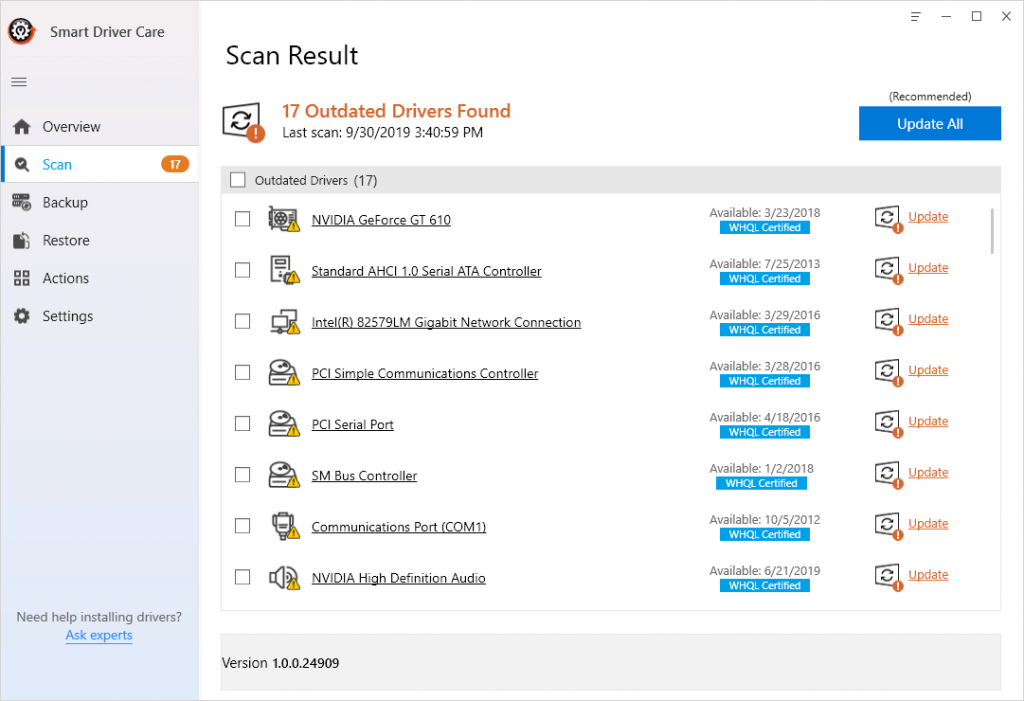
Task: Click the NVIDIA High Definition Audio speaker icon
Action: (284, 578)
